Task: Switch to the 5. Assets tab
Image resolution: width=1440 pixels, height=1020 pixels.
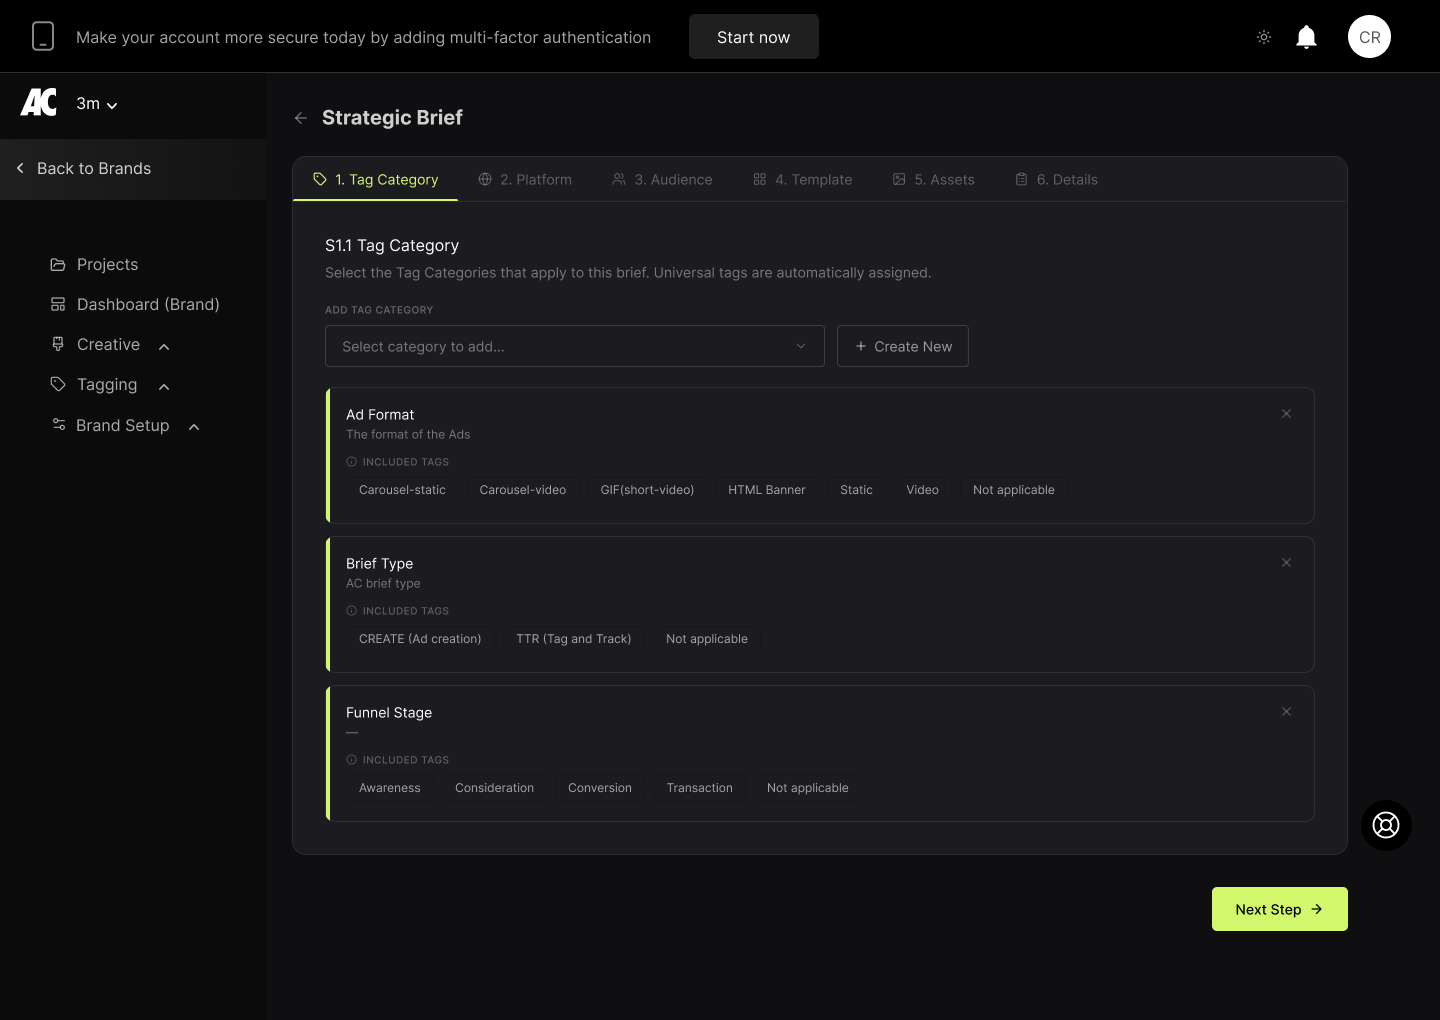Action: tap(933, 180)
